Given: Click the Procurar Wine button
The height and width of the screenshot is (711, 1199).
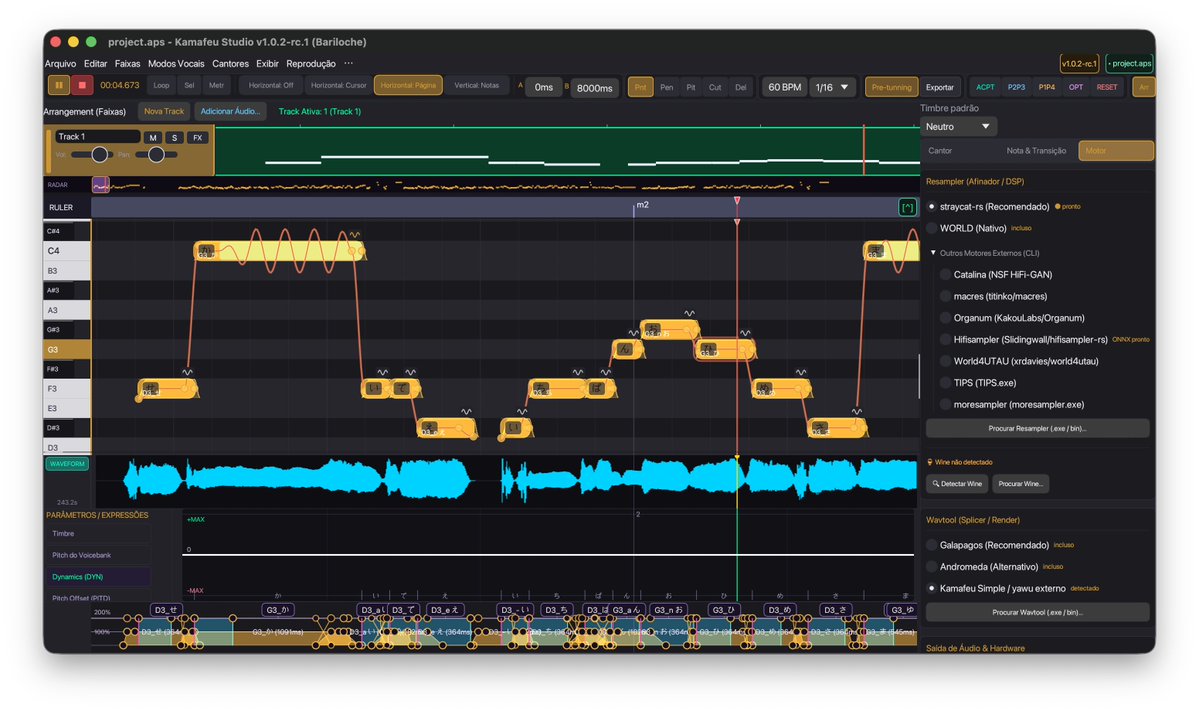Looking at the screenshot, I should (x=1021, y=484).
